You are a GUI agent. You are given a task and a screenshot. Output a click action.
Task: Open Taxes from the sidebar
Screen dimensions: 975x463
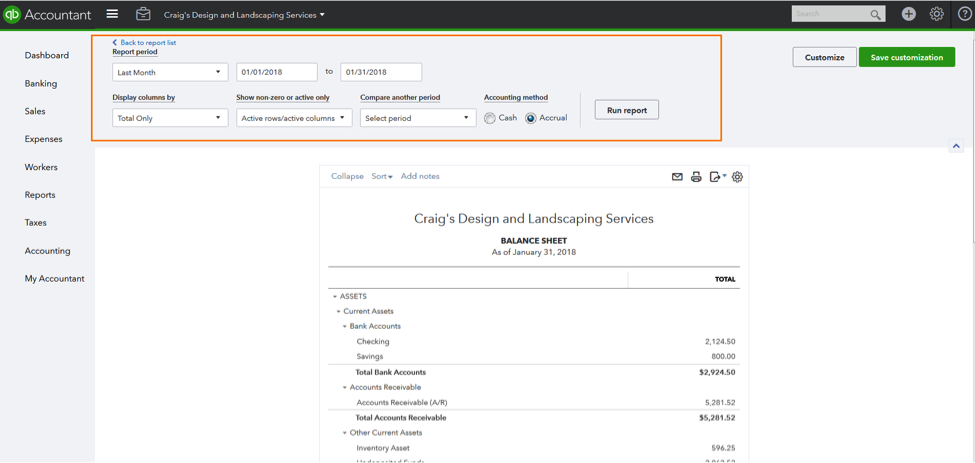(35, 222)
